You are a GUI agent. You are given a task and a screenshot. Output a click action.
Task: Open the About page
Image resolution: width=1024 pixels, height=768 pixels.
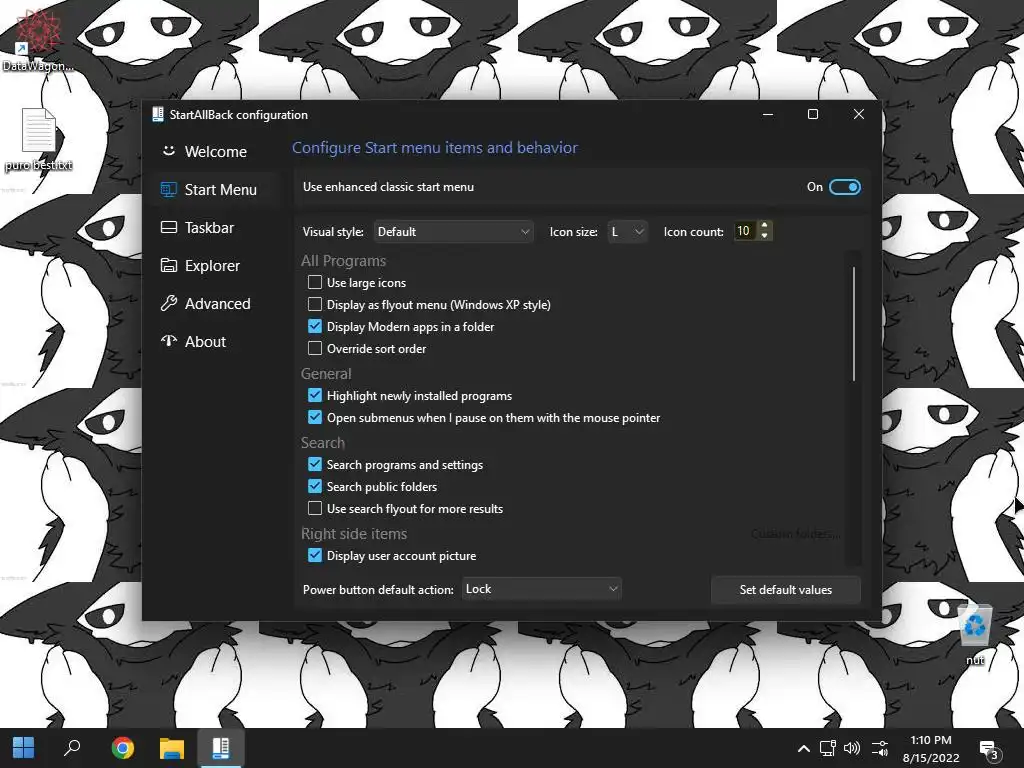(x=215, y=342)
